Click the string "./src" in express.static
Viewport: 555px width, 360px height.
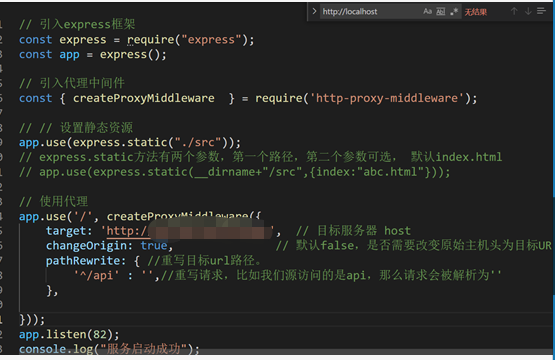[x=198, y=142]
